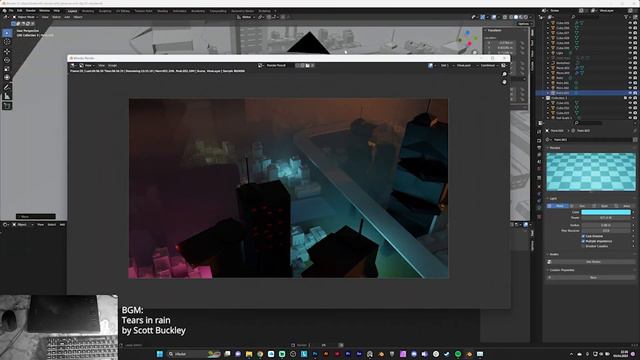Viewport: 640px width, 360px height.
Task: Switch to the Shading workspace tab
Action: point(162,11)
